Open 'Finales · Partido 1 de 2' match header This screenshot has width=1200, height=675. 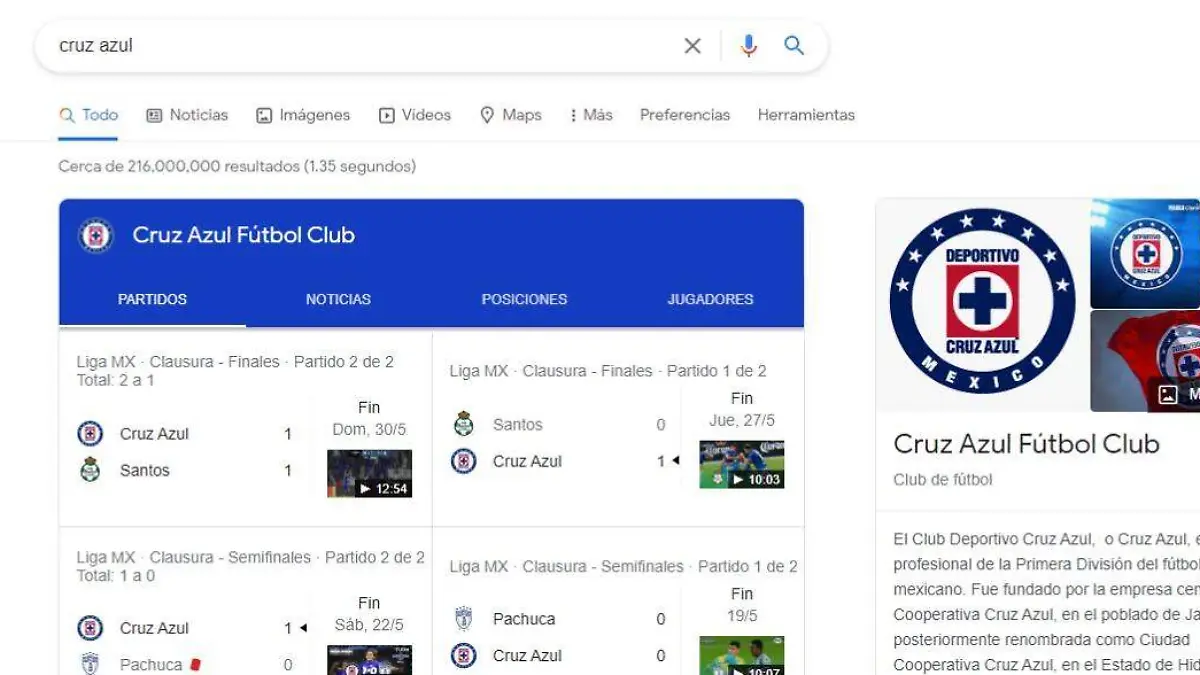608,371
